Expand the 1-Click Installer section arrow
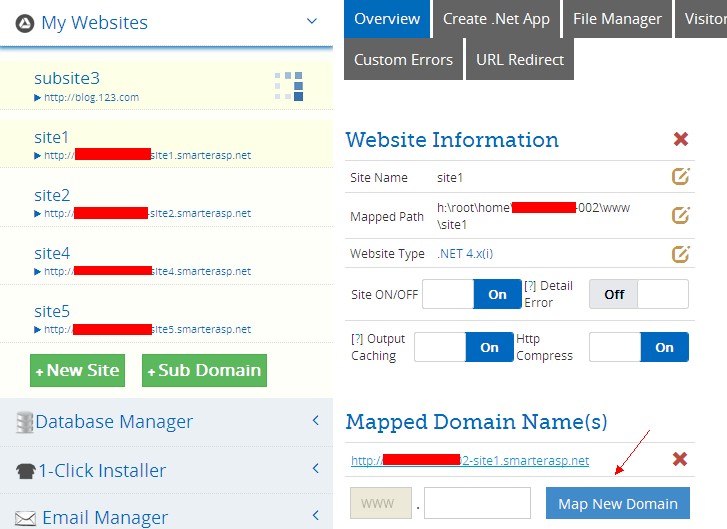The height and width of the screenshot is (529, 727). point(315,470)
